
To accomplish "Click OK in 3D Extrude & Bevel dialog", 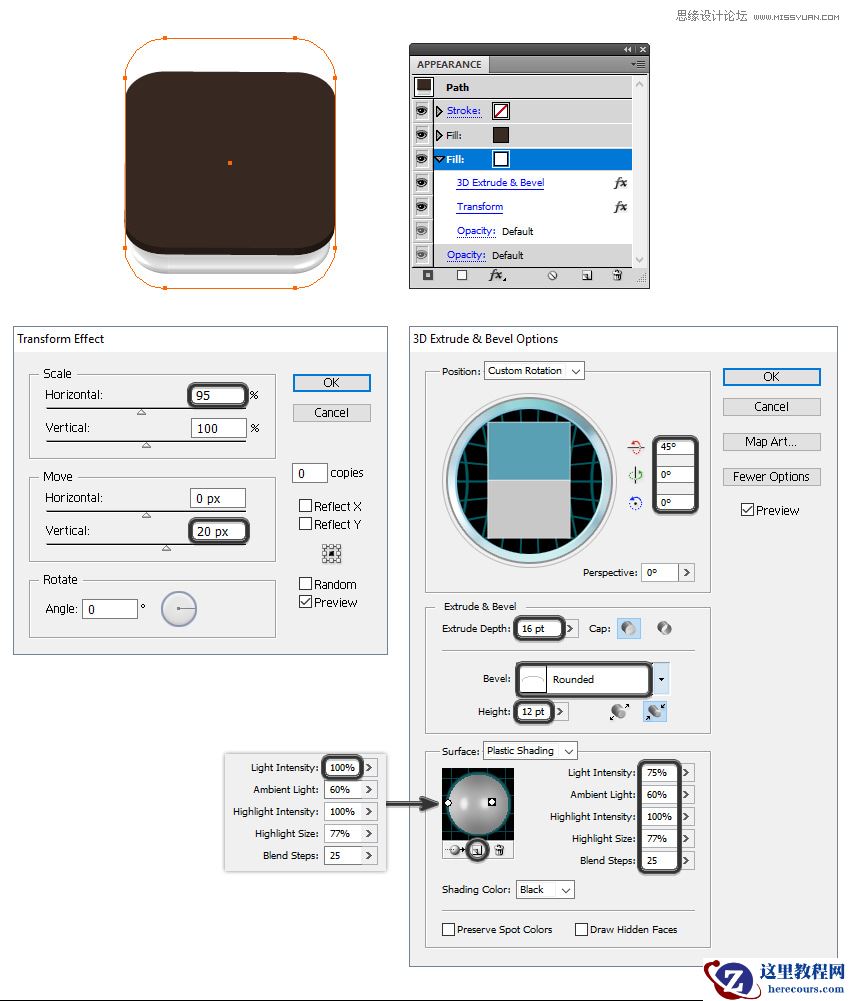I will click(771, 377).
